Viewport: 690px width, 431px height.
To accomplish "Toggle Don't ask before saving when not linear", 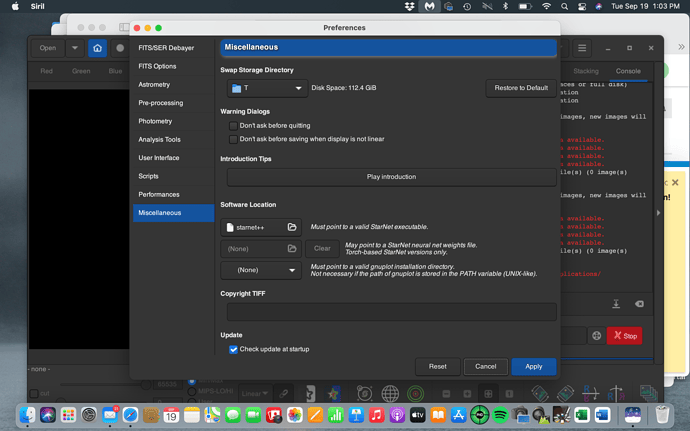I will point(233,139).
